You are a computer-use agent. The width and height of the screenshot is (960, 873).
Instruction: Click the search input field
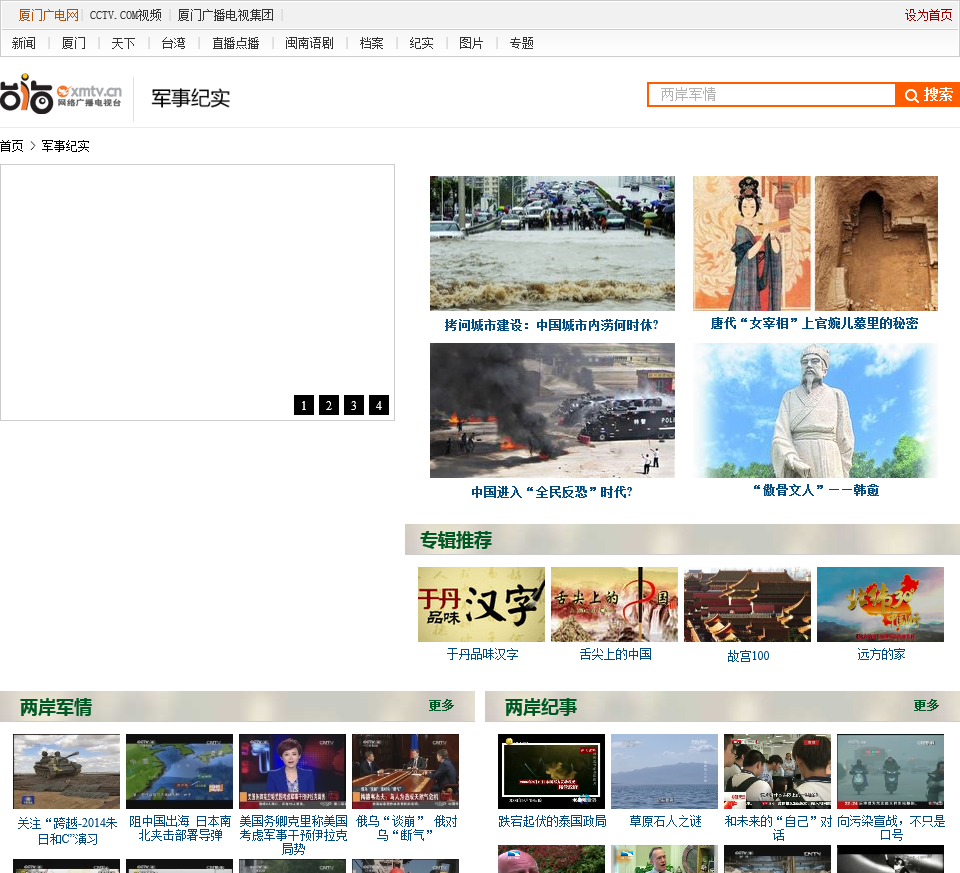coord(771,95)
